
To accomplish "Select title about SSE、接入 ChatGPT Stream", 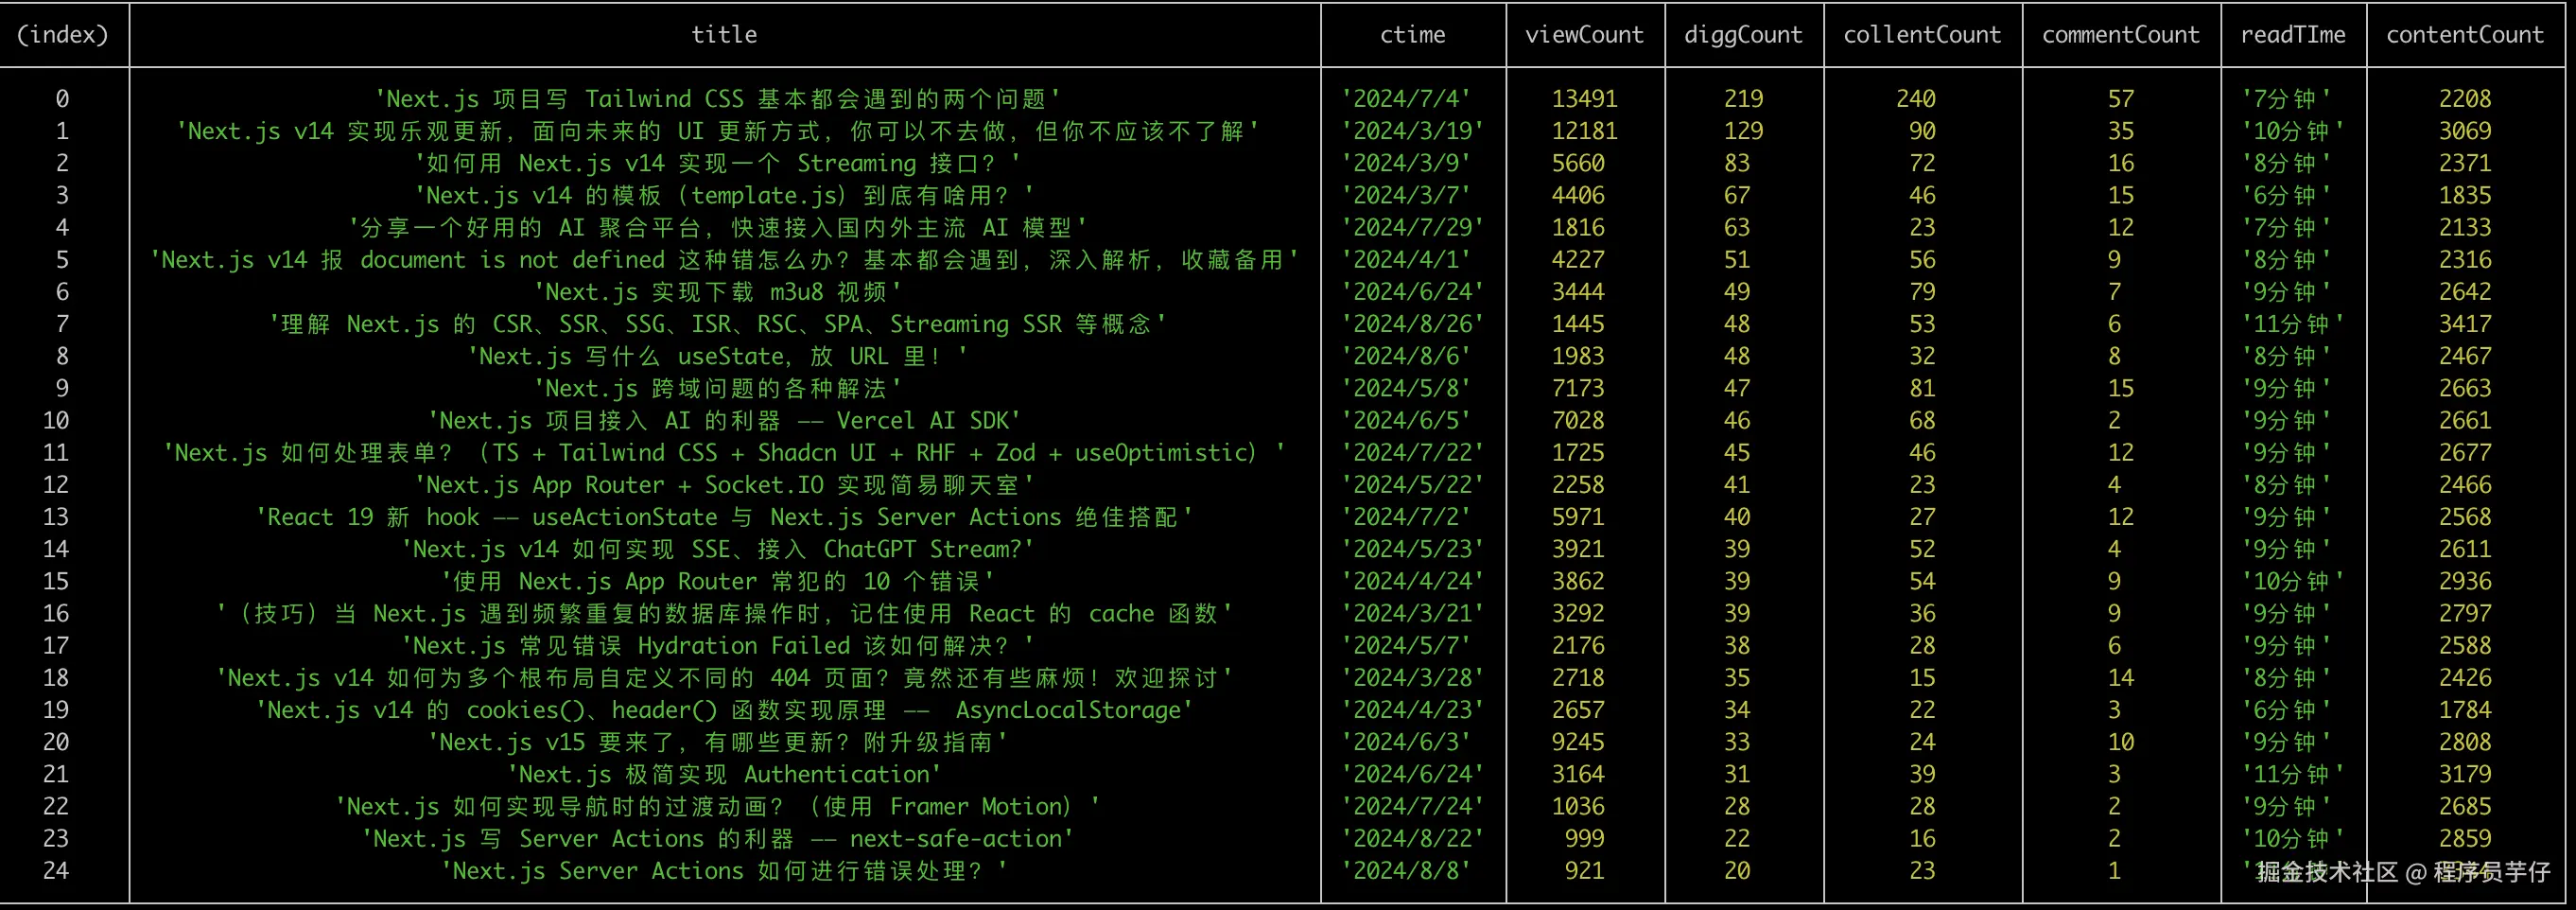I will [x=717, y=549].
